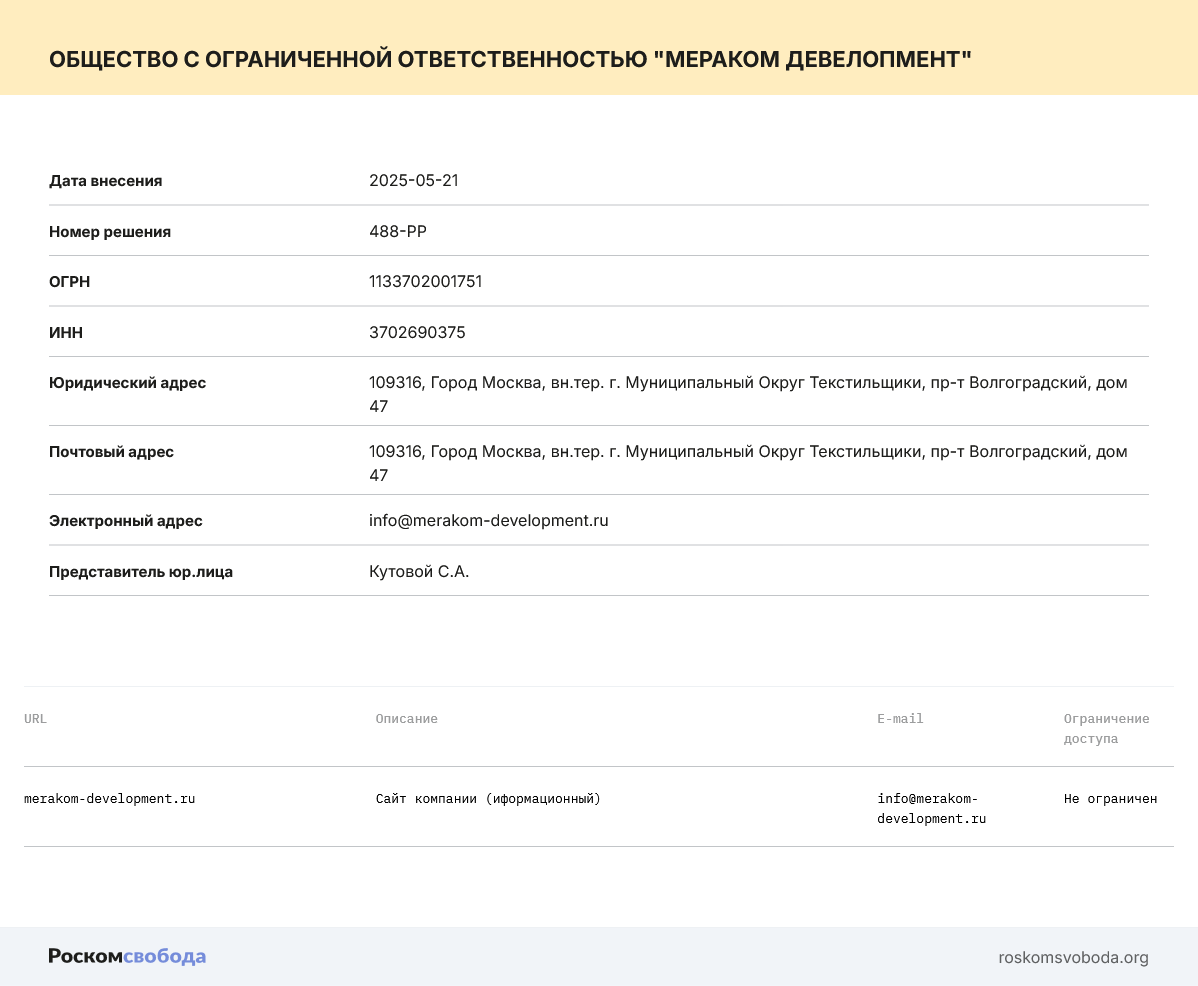The image size is (1198, 986).
Task: Select the ОГРН value 1133702001751
Action: pyautogui.click(x=426, y=281)
